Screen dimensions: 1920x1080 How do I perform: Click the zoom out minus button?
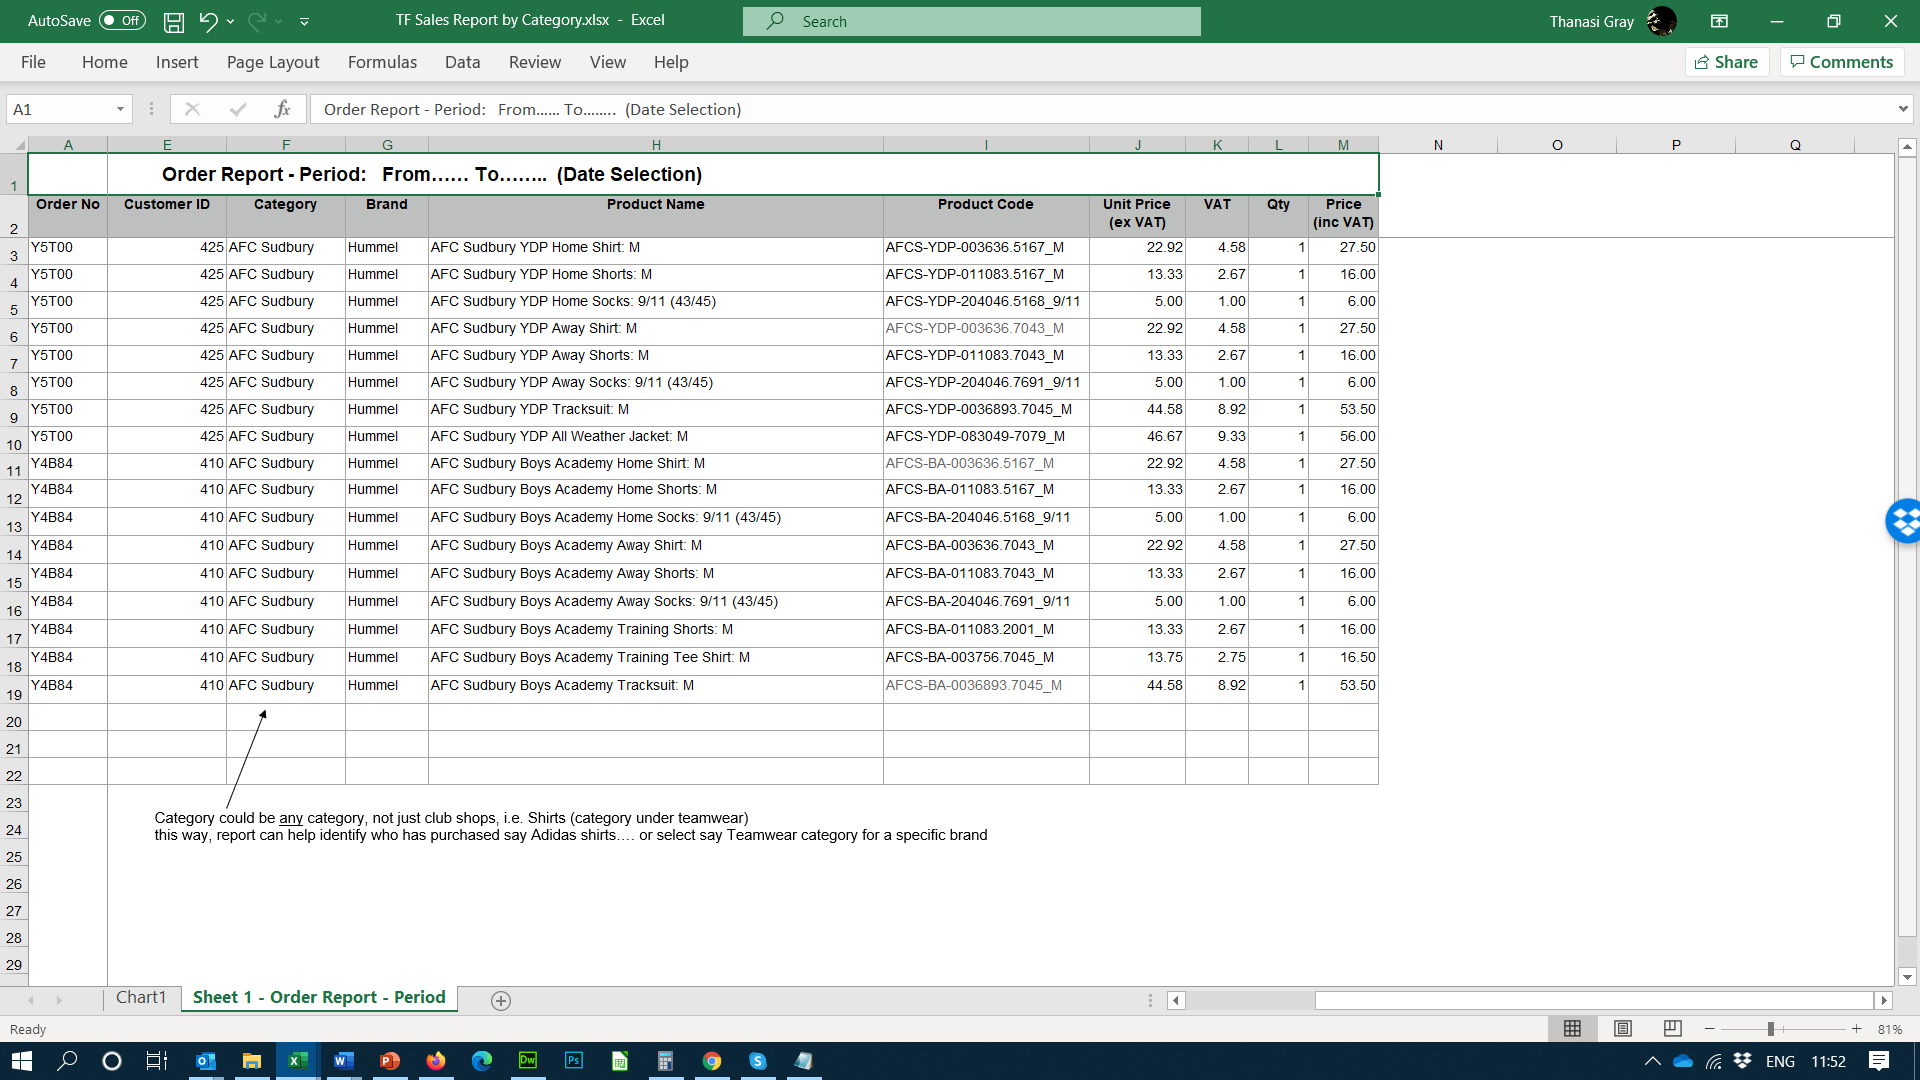coord(1710,1029)
